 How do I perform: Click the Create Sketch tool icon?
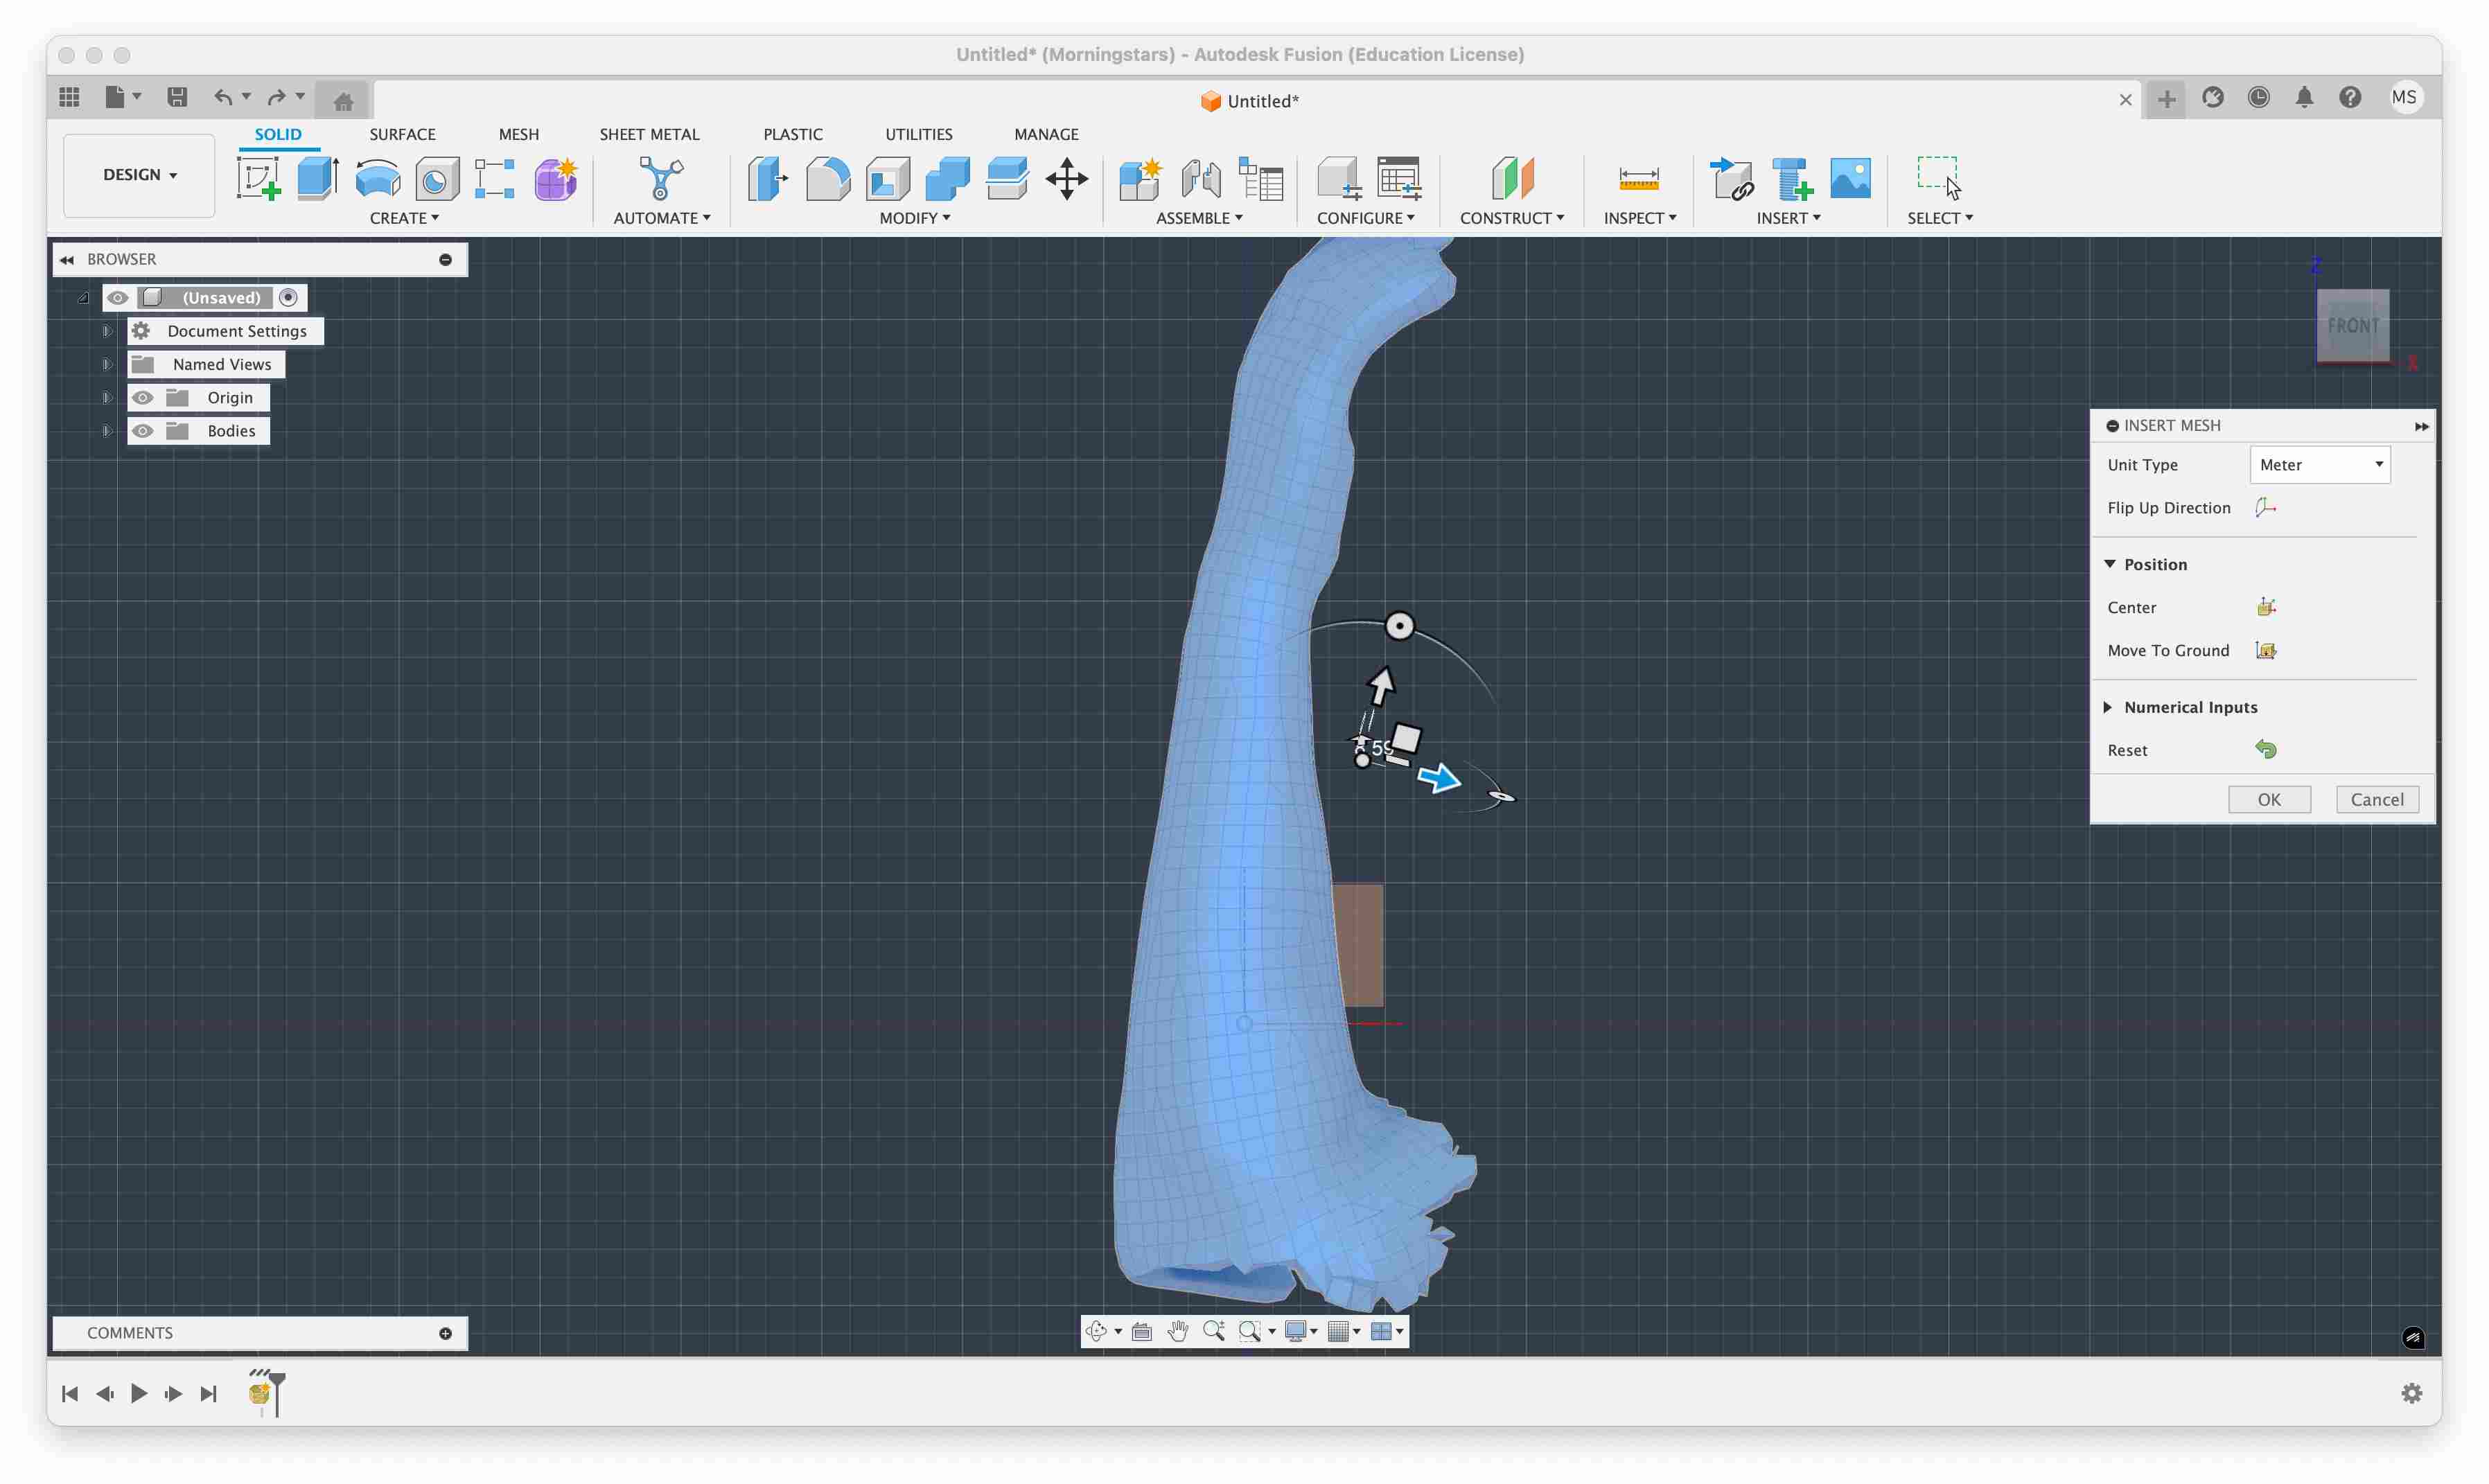(258, 179)
